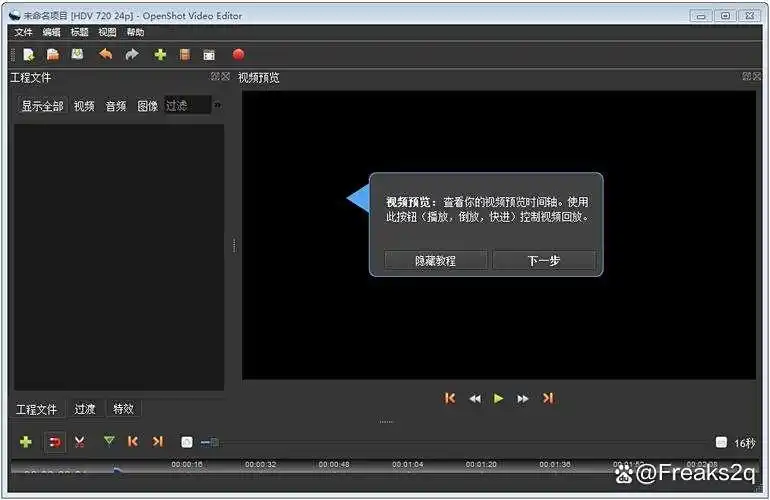Save the project using the toolbar icon
Image resolution: width=770 pixels, height=500 pixels.
click(77, 55)
